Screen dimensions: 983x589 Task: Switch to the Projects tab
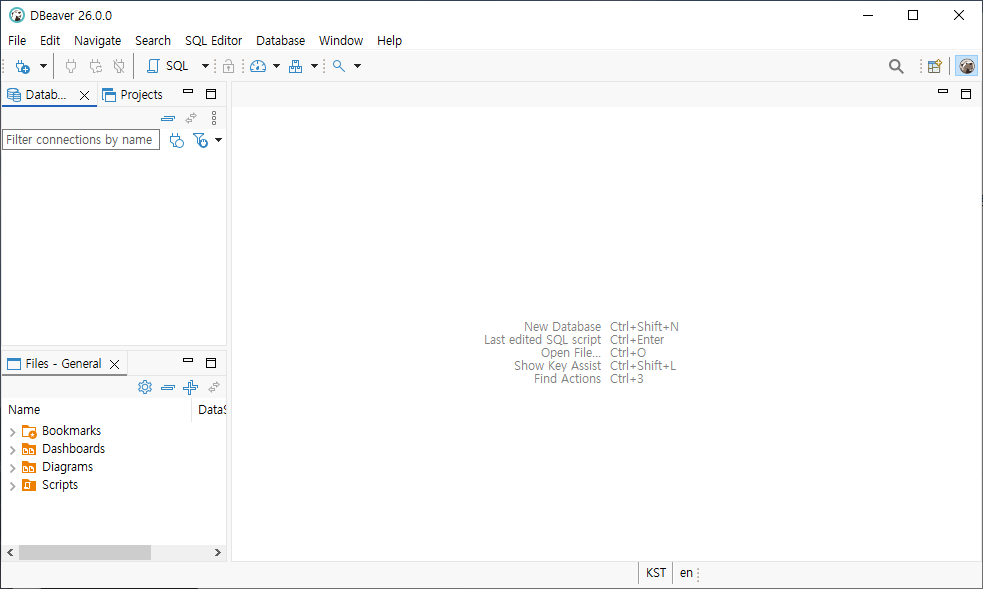132,95
